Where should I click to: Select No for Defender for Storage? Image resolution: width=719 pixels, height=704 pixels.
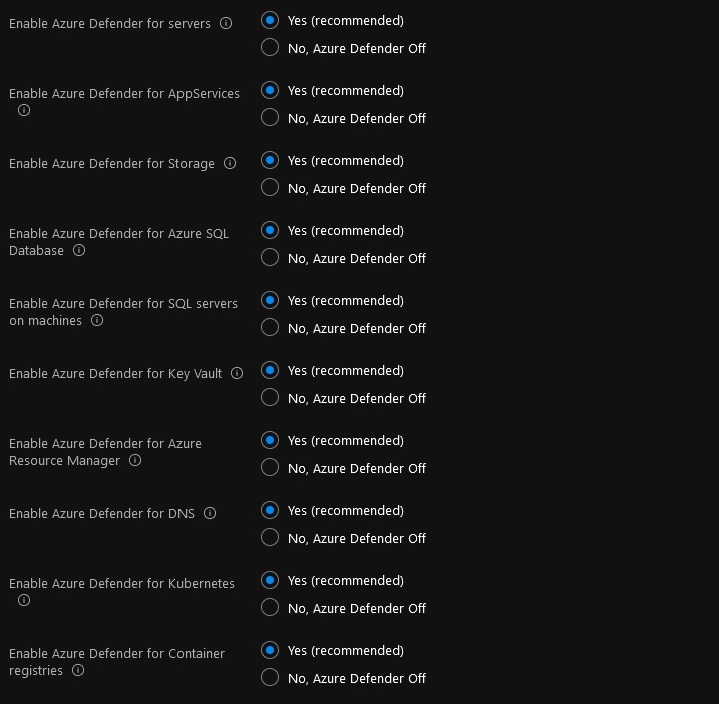coord(269,187)
